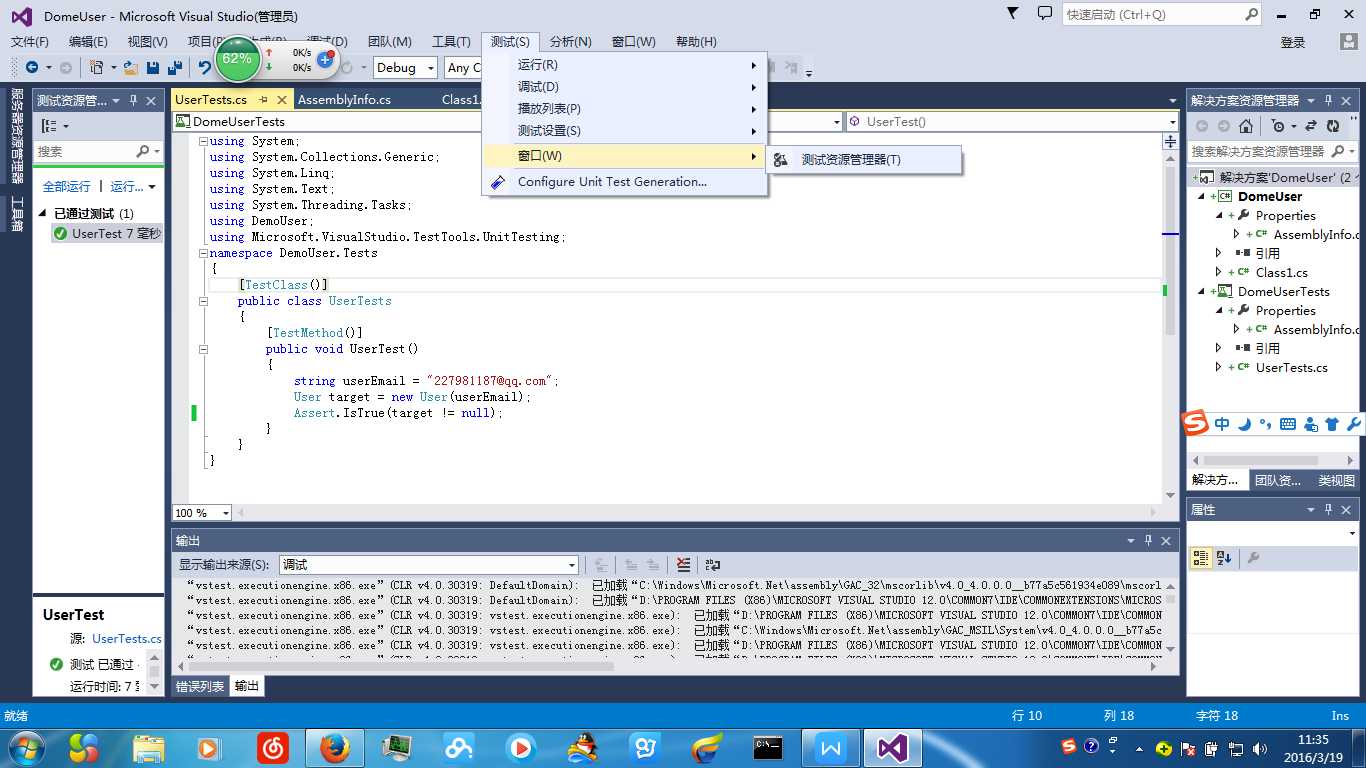Click the Solution Explorer search magnifier
Viewport: 1366px width, 768px height.
1337,151
